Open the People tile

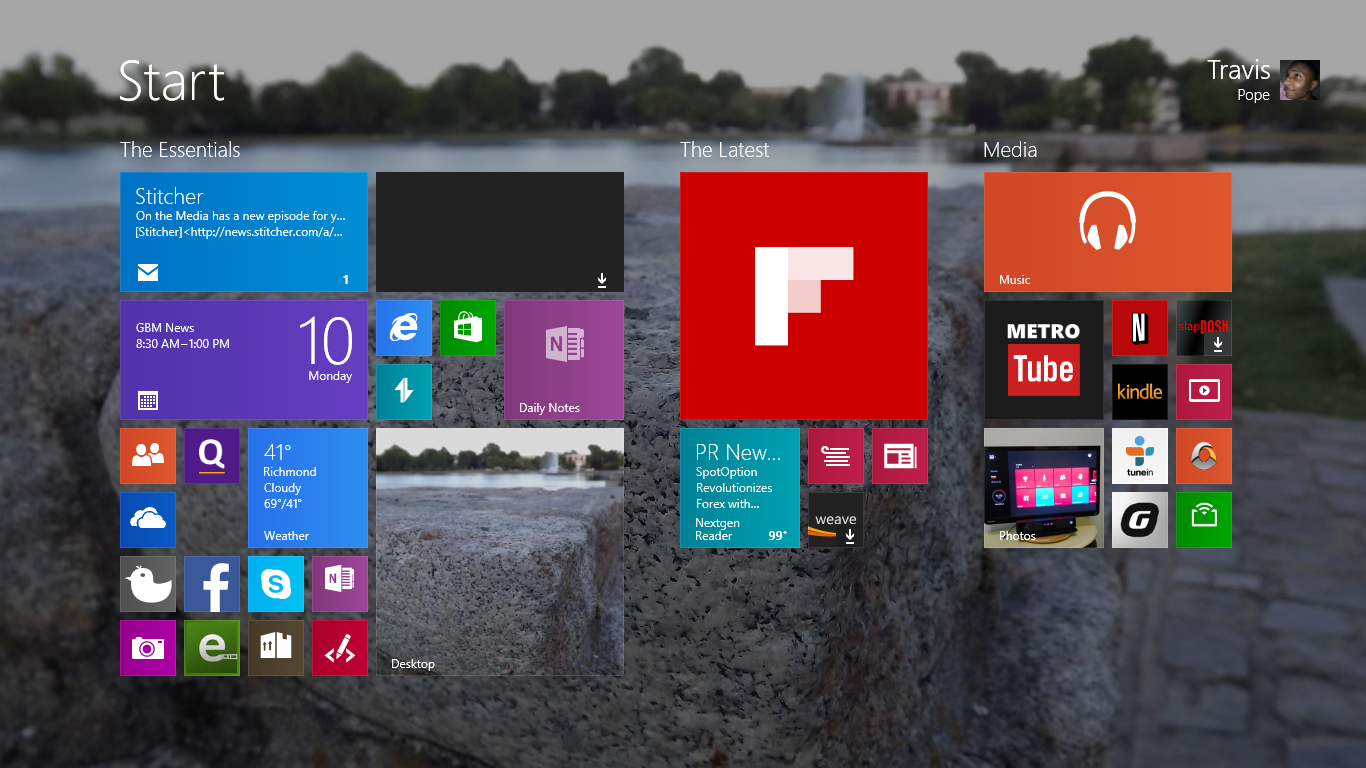click(148, 456)
